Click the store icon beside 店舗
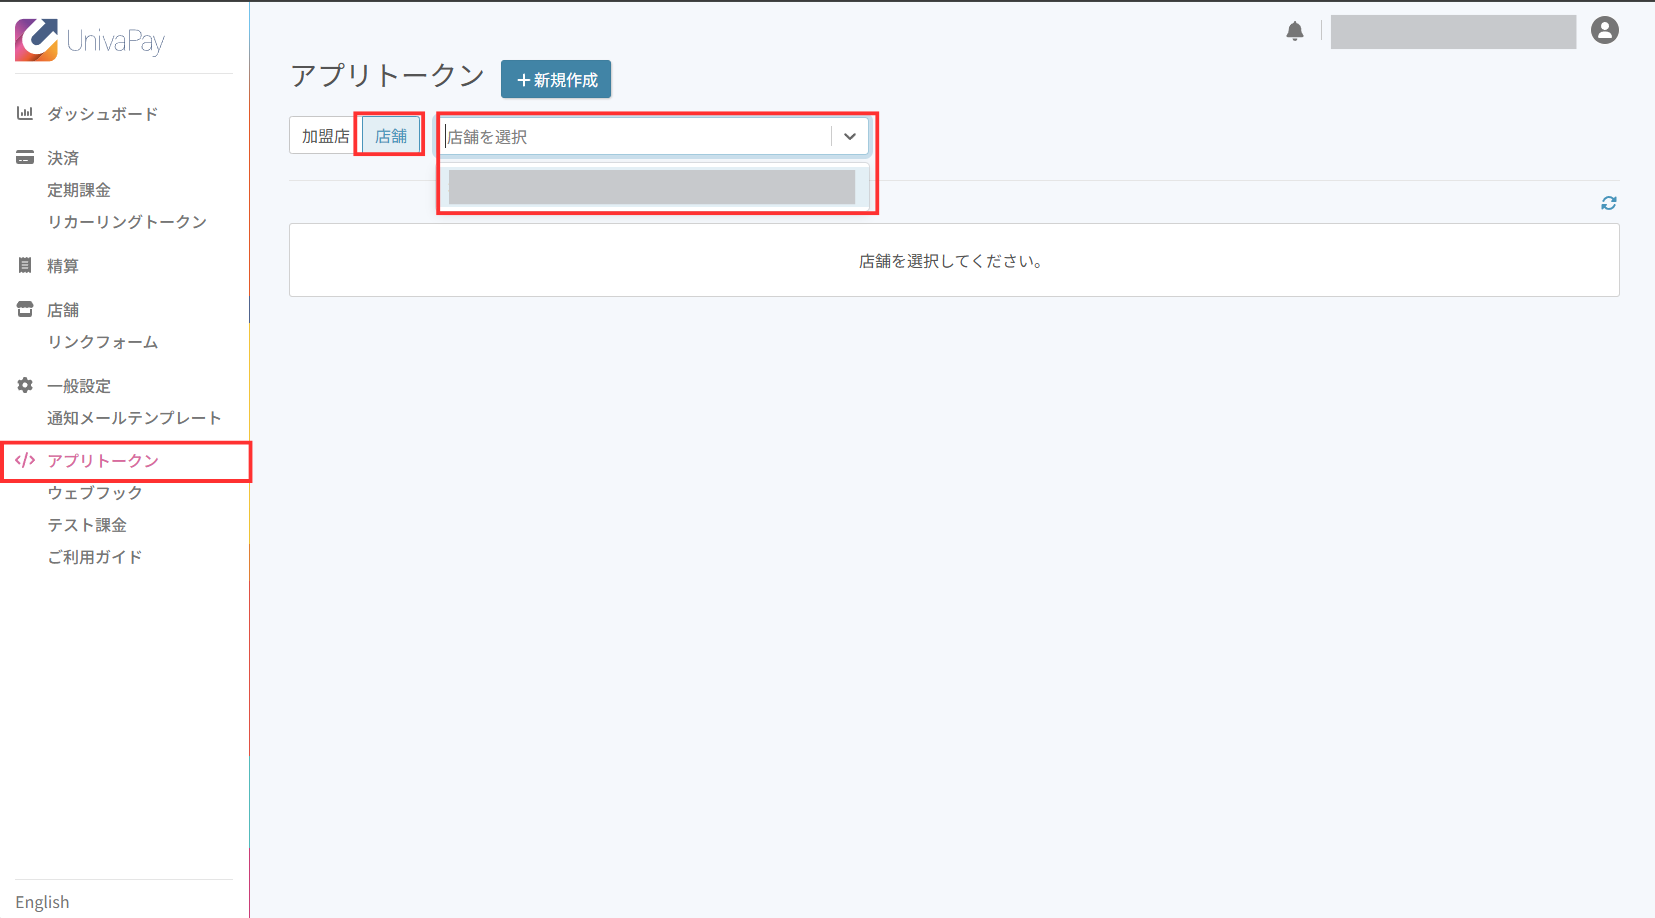Screen dimensions: 1655x918 click(25, 309)
